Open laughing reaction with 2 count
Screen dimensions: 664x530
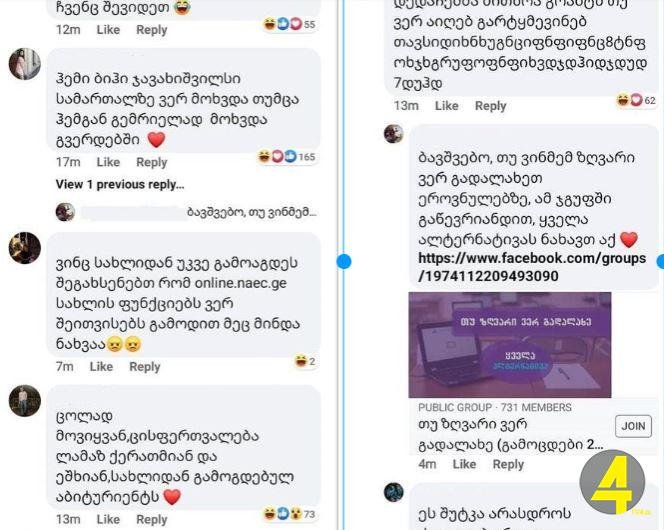305,361
